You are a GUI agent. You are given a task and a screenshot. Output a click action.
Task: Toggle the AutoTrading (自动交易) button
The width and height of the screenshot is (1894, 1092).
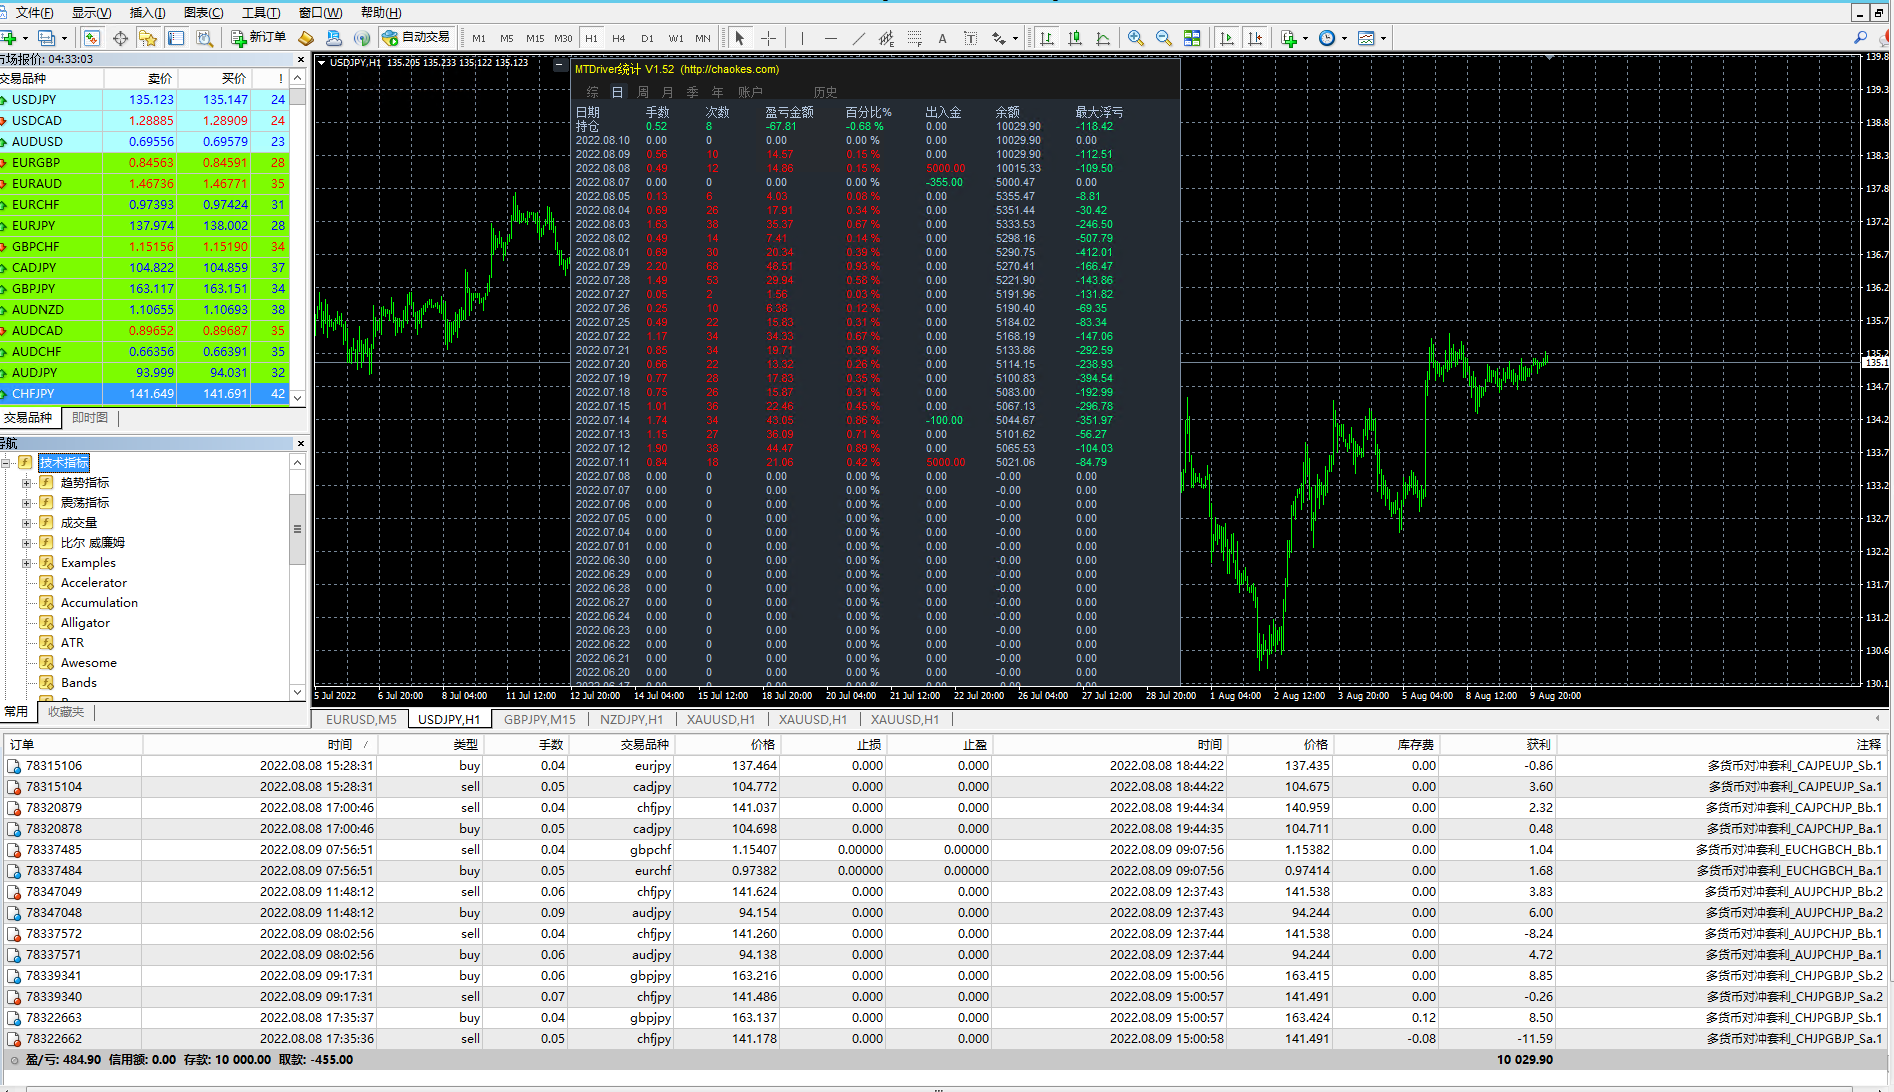416,38
